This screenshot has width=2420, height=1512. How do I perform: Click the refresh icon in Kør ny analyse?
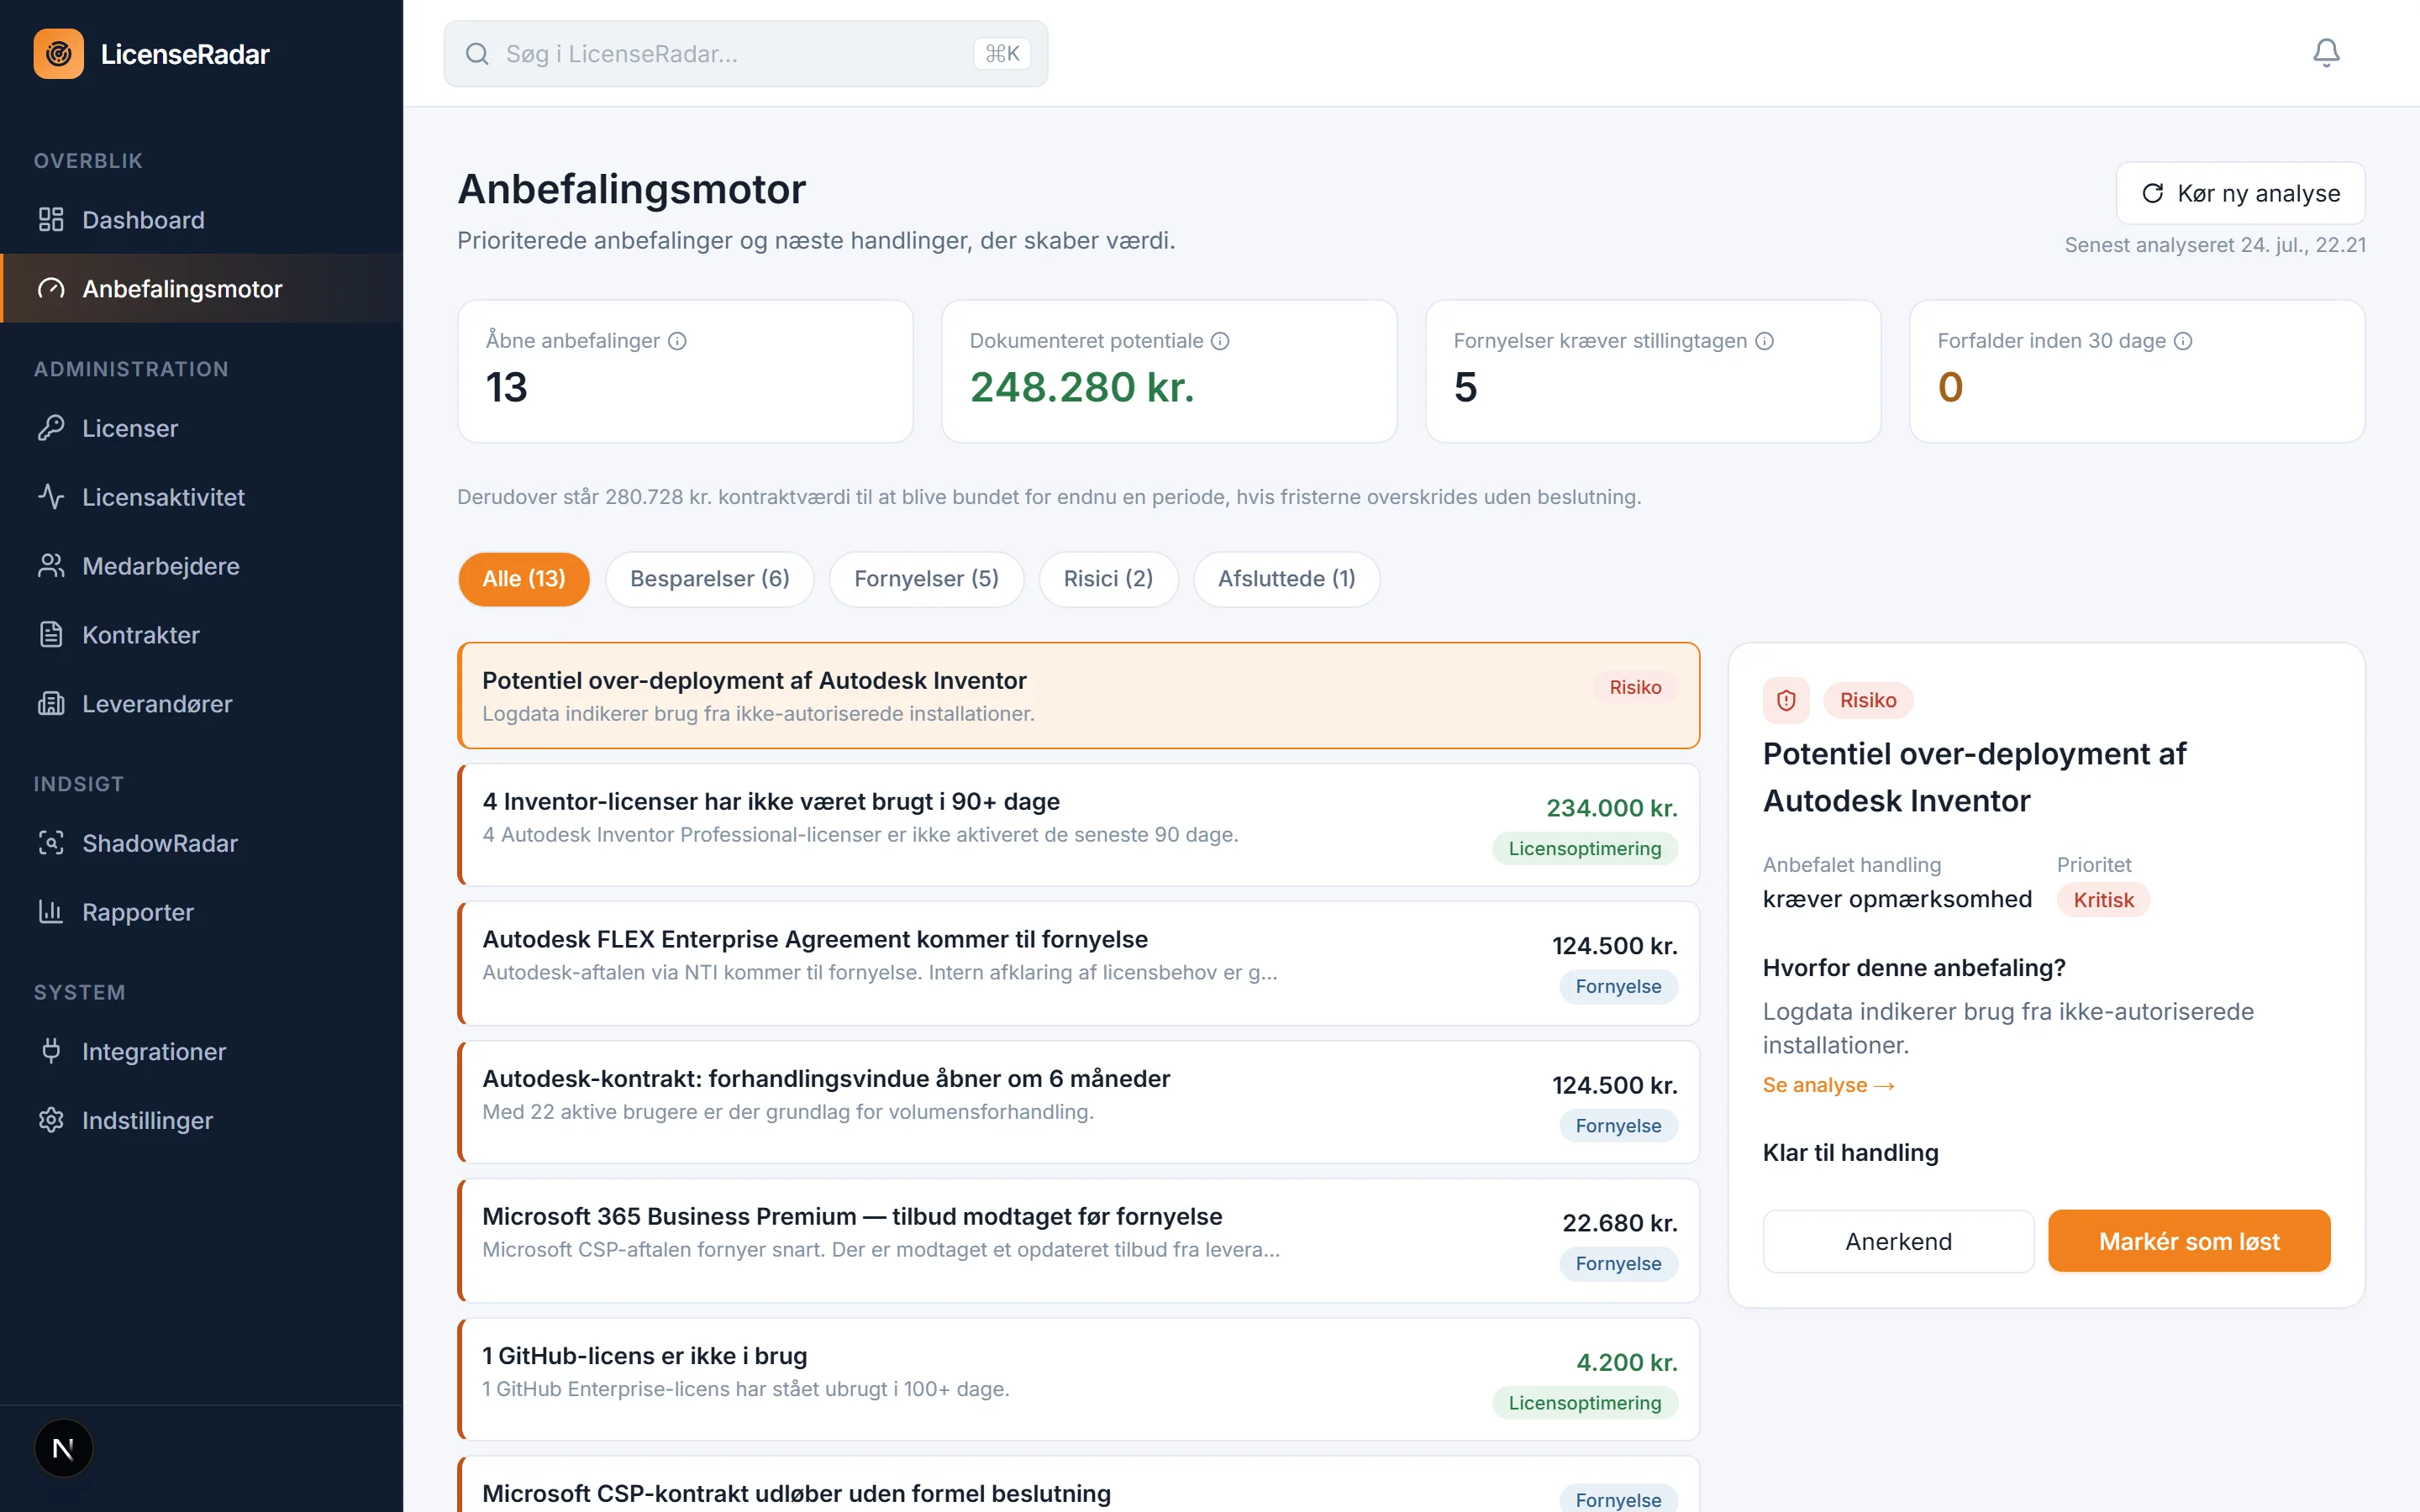pos(2152,193)
